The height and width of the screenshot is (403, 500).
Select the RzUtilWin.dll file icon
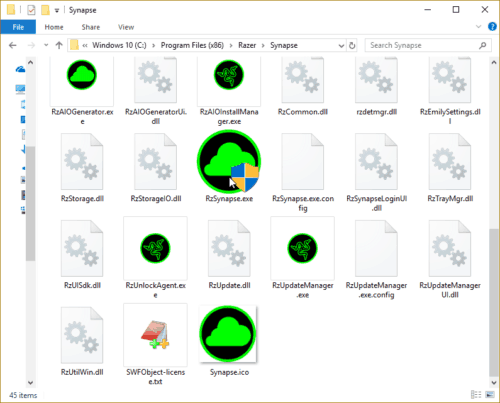pos(82,335)
